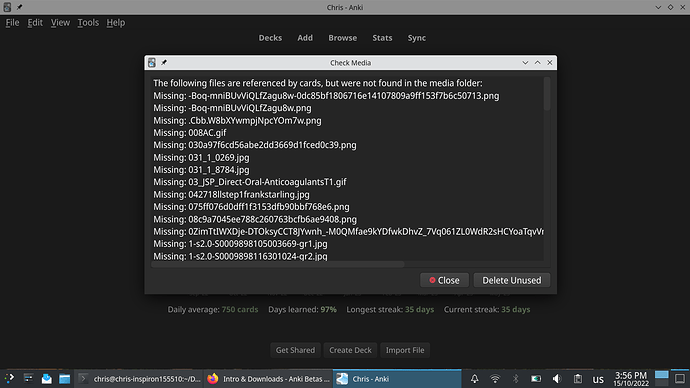
Task: Open the Edit menu
Action: 35,22
